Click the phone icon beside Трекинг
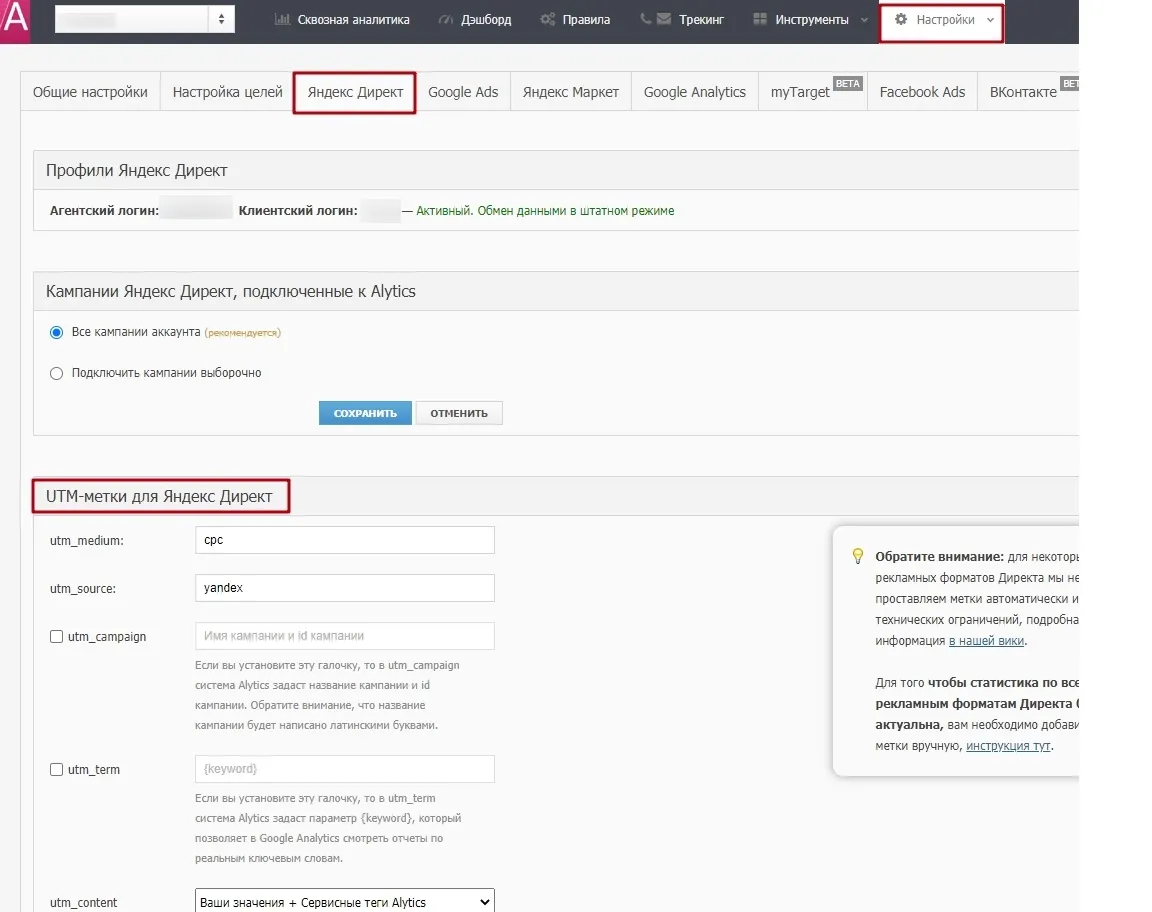 [645, 19]
